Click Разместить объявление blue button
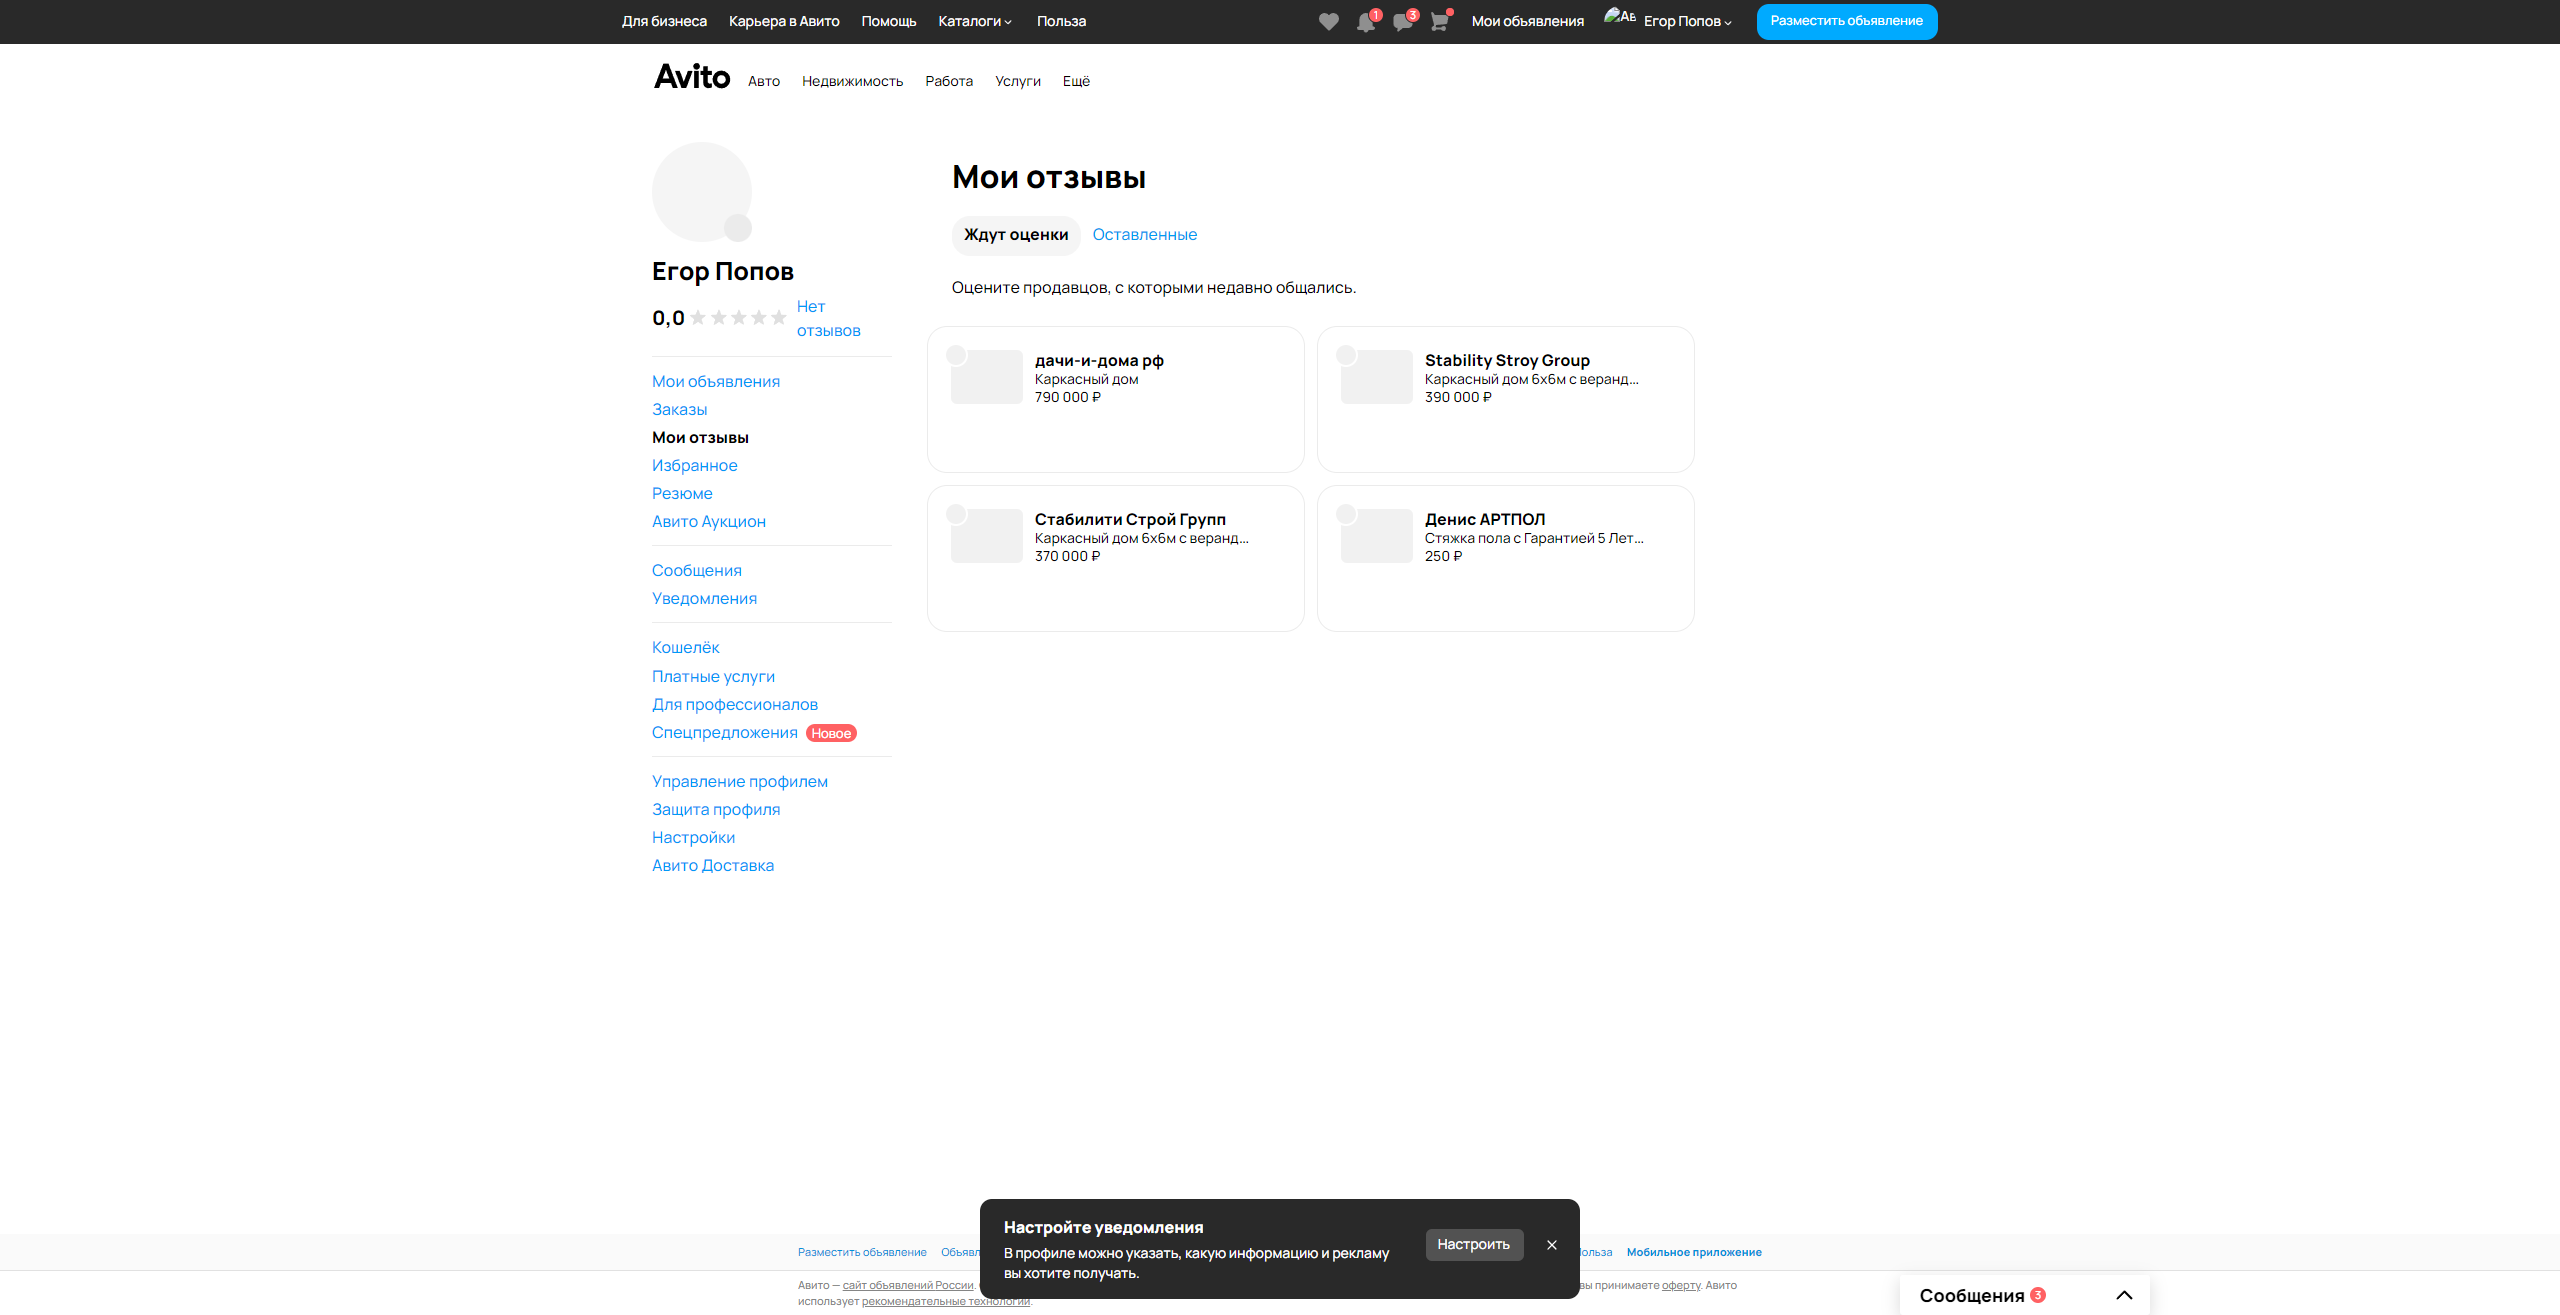This screenshot has height=1315, width=2560. 1846,21
